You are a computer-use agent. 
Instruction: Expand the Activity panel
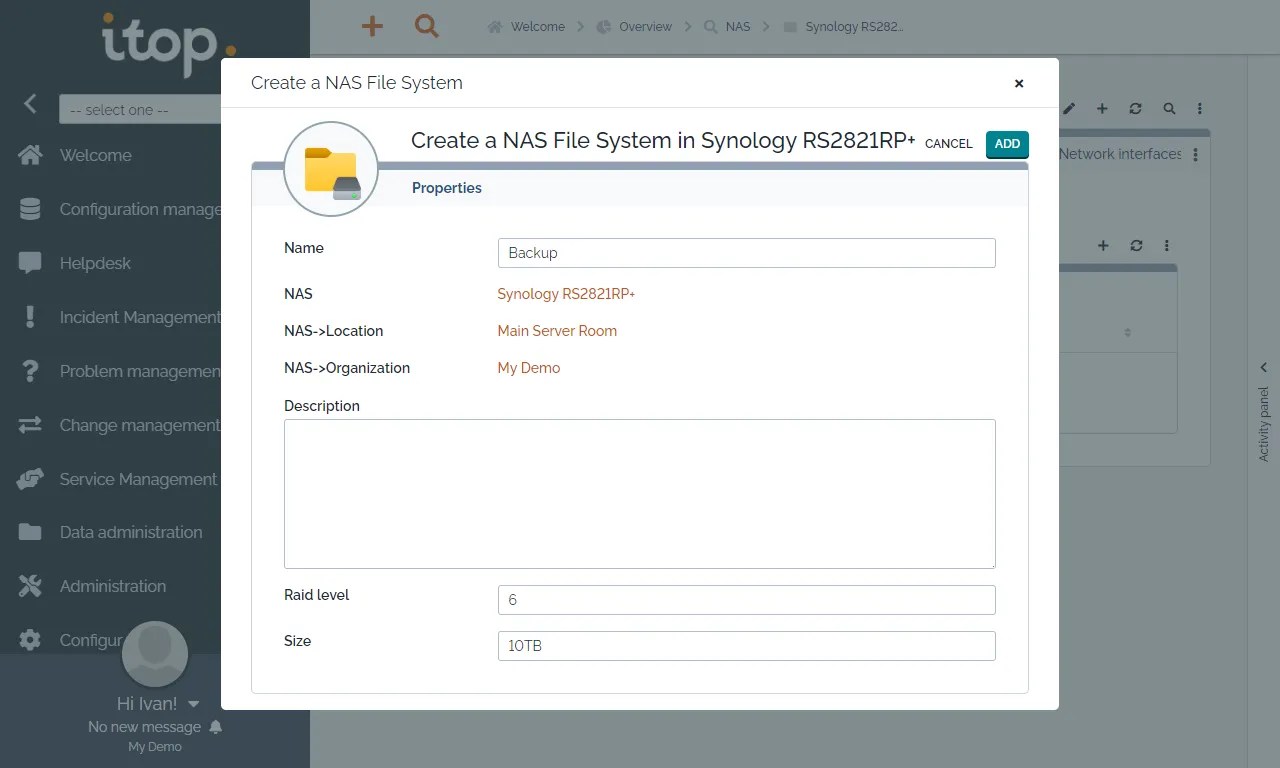(x=1264, y=368)
